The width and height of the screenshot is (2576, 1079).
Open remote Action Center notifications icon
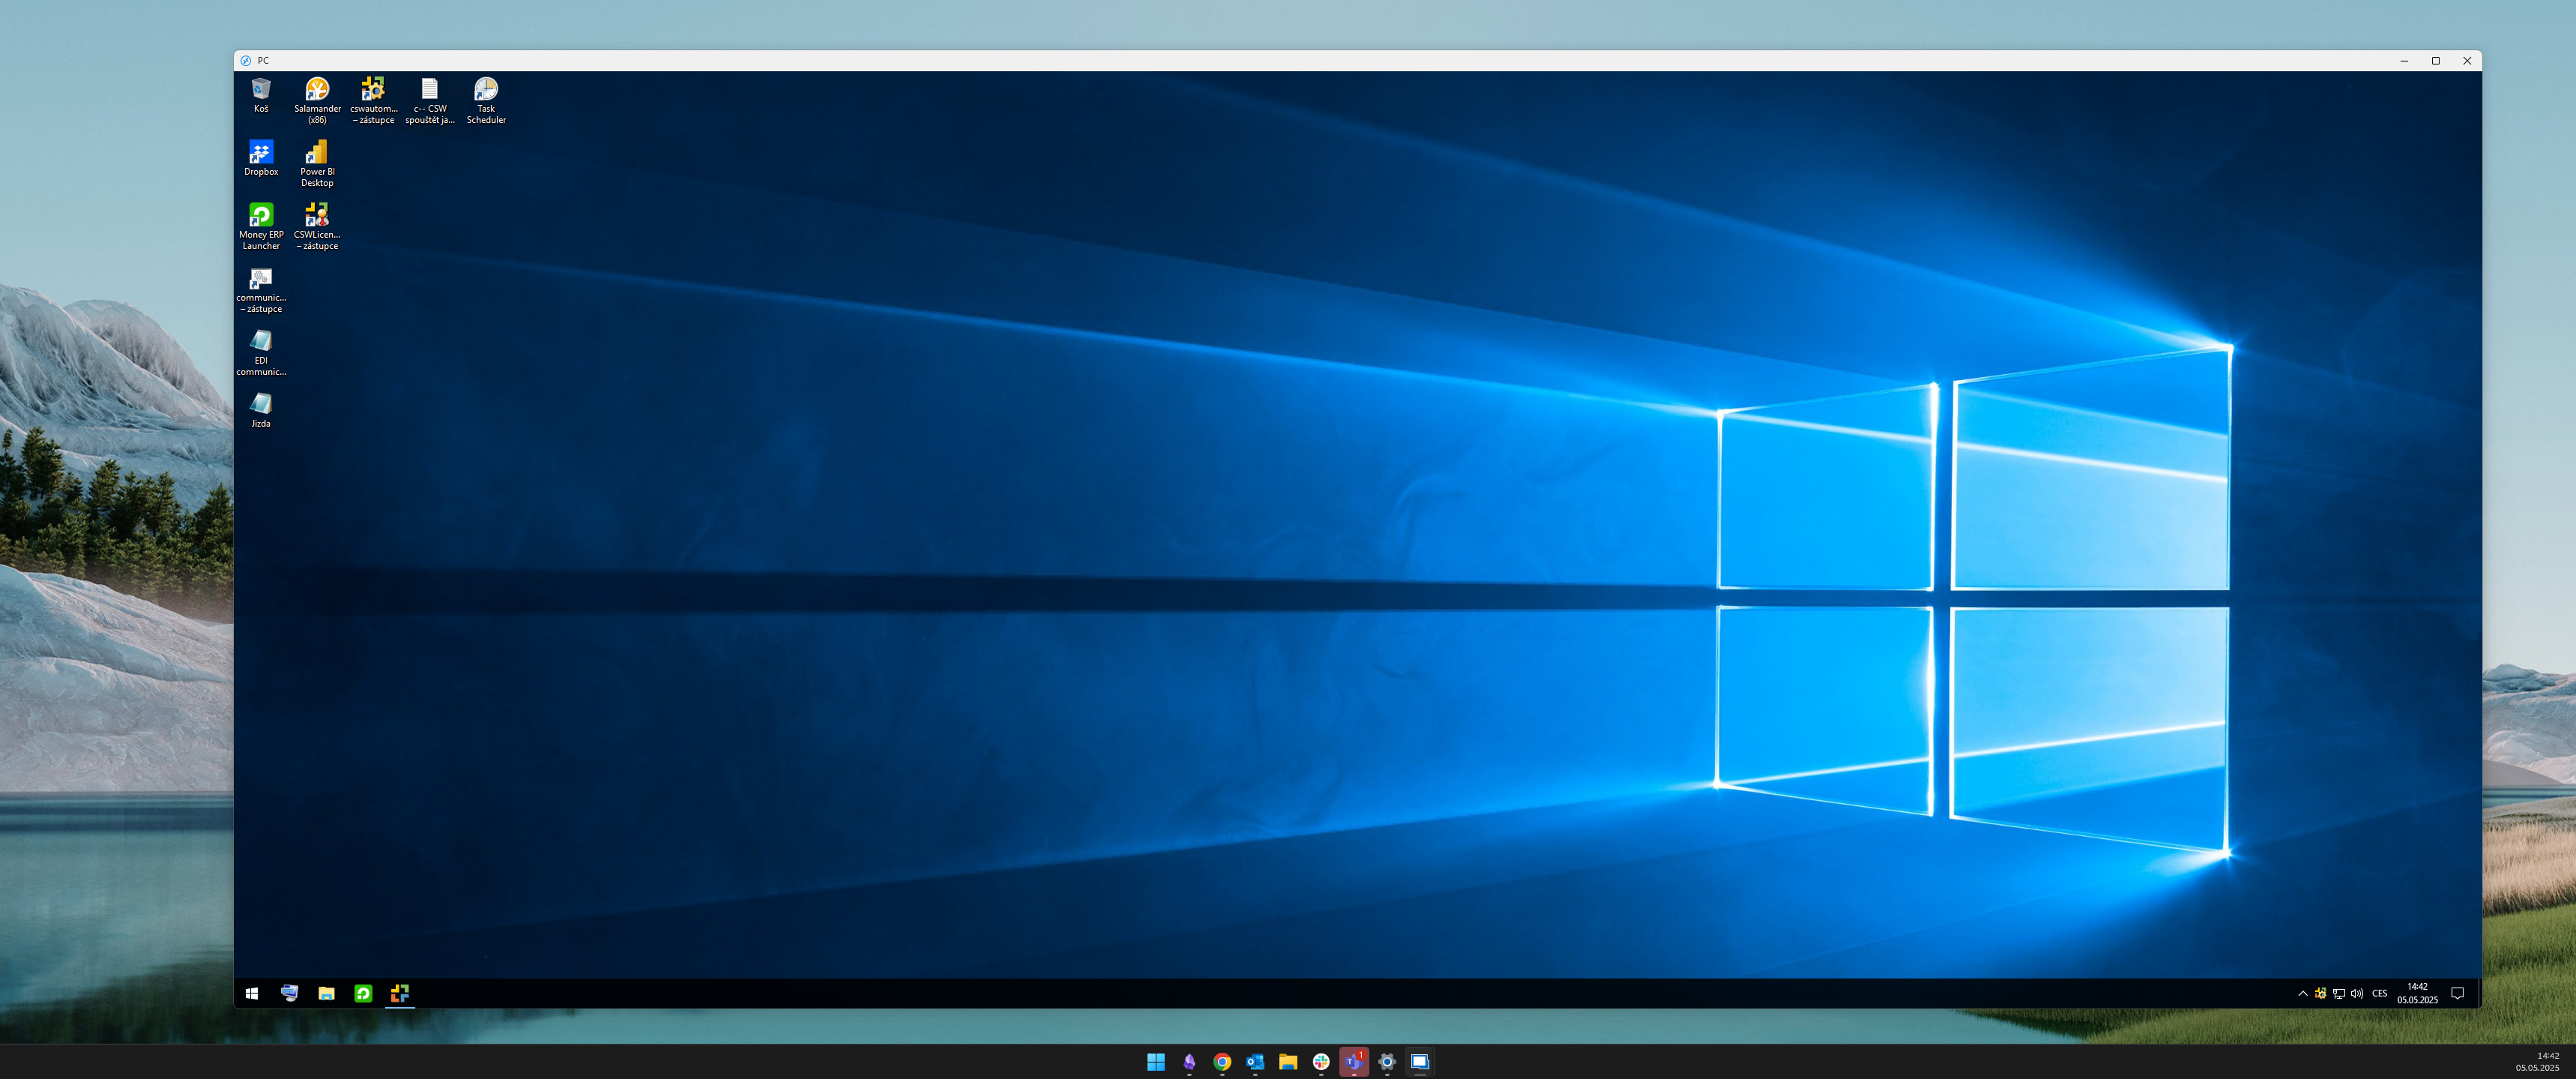2457,994
